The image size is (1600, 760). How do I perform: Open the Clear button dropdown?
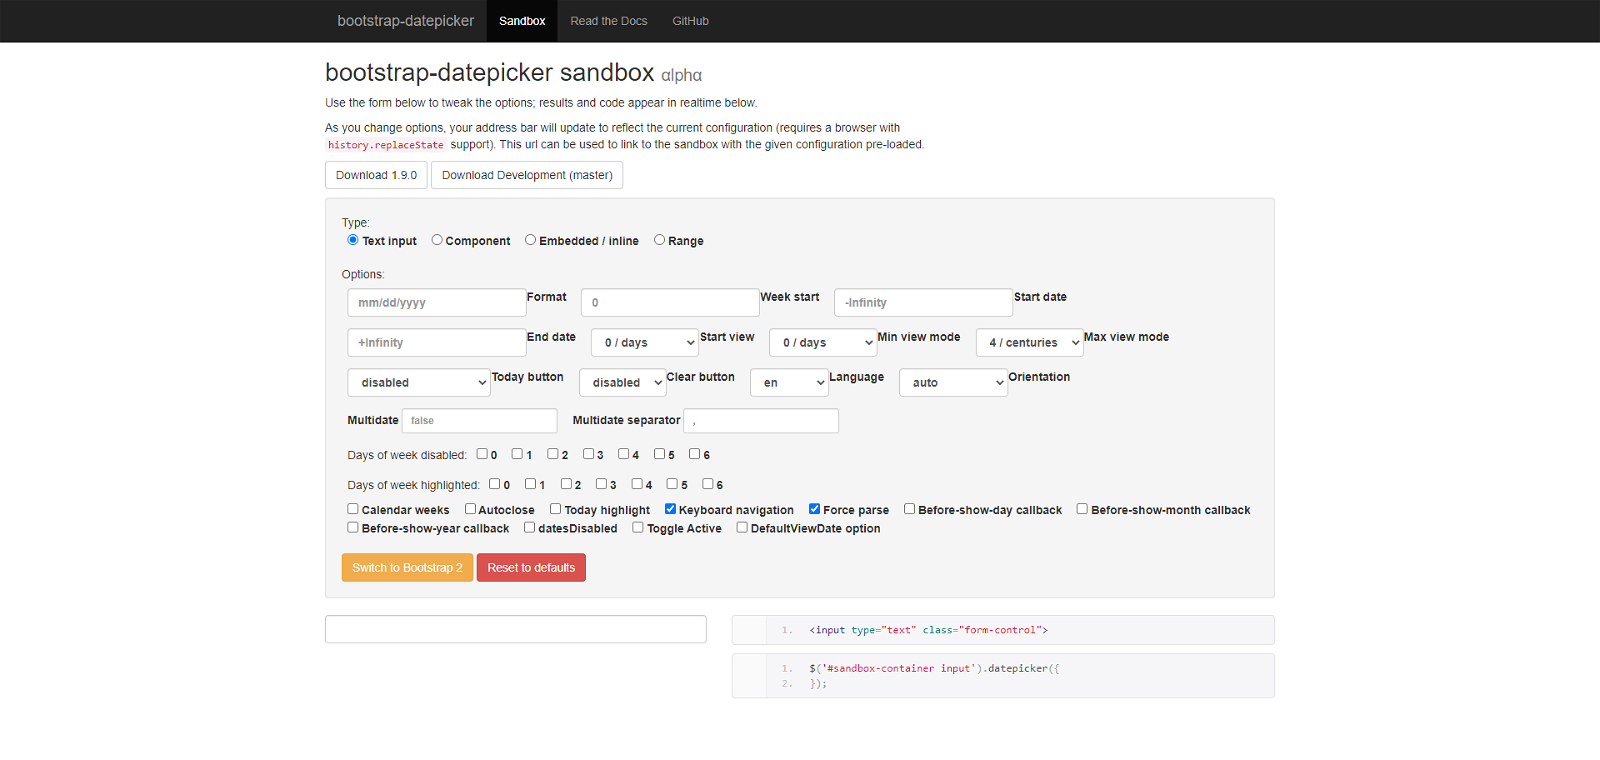[x=622, y=383]
